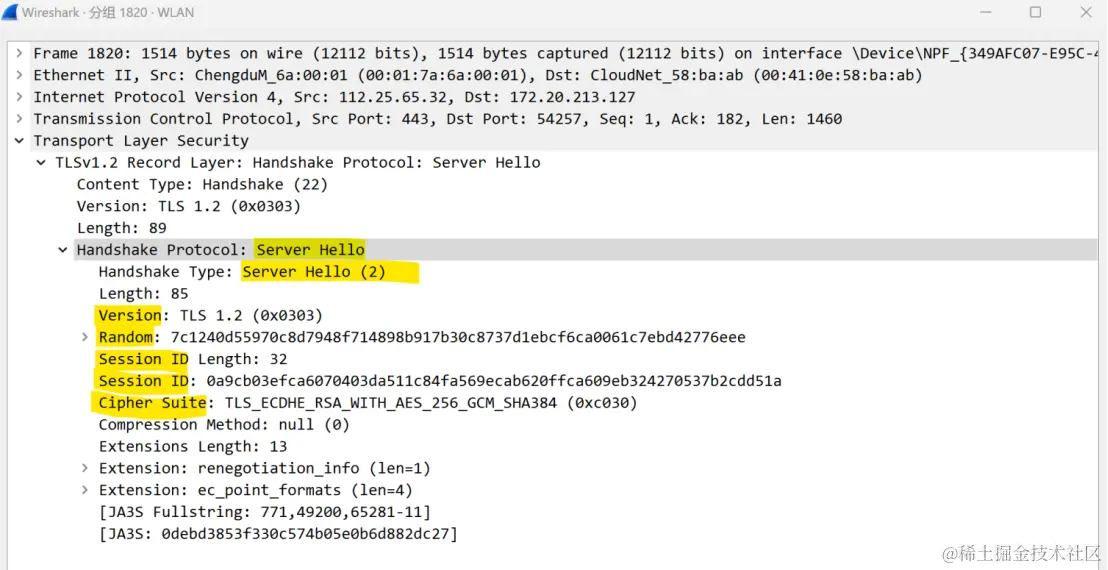1108x570 pixels.
Task: Select the Session ID value row
Action: pos(440,381)
